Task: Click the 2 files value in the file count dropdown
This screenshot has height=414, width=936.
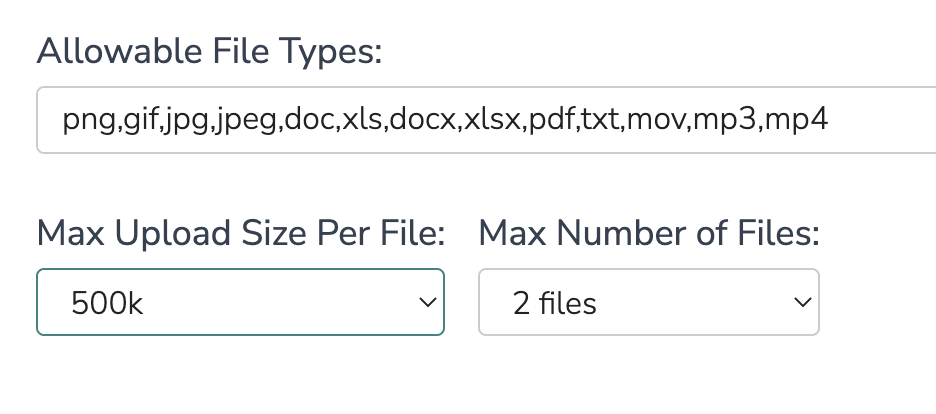Action: point(555,303)
